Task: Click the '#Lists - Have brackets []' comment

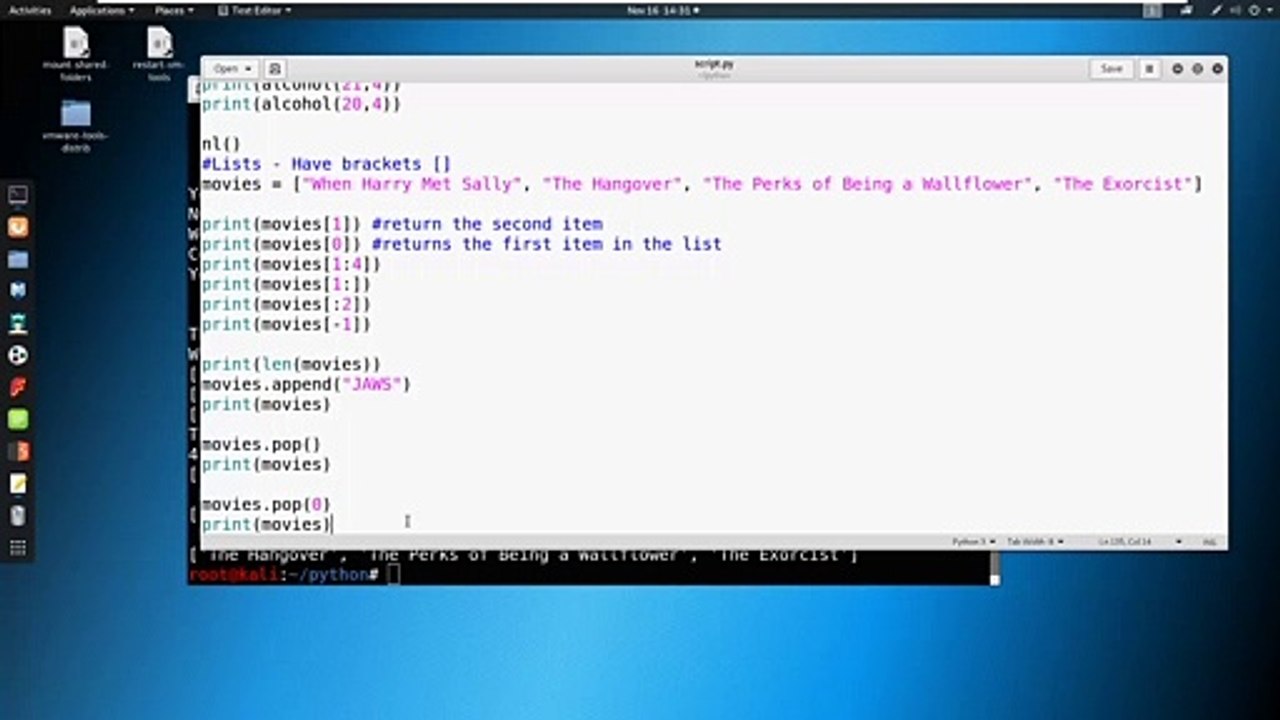Action: pyautogui.click(x=326, y=164)
